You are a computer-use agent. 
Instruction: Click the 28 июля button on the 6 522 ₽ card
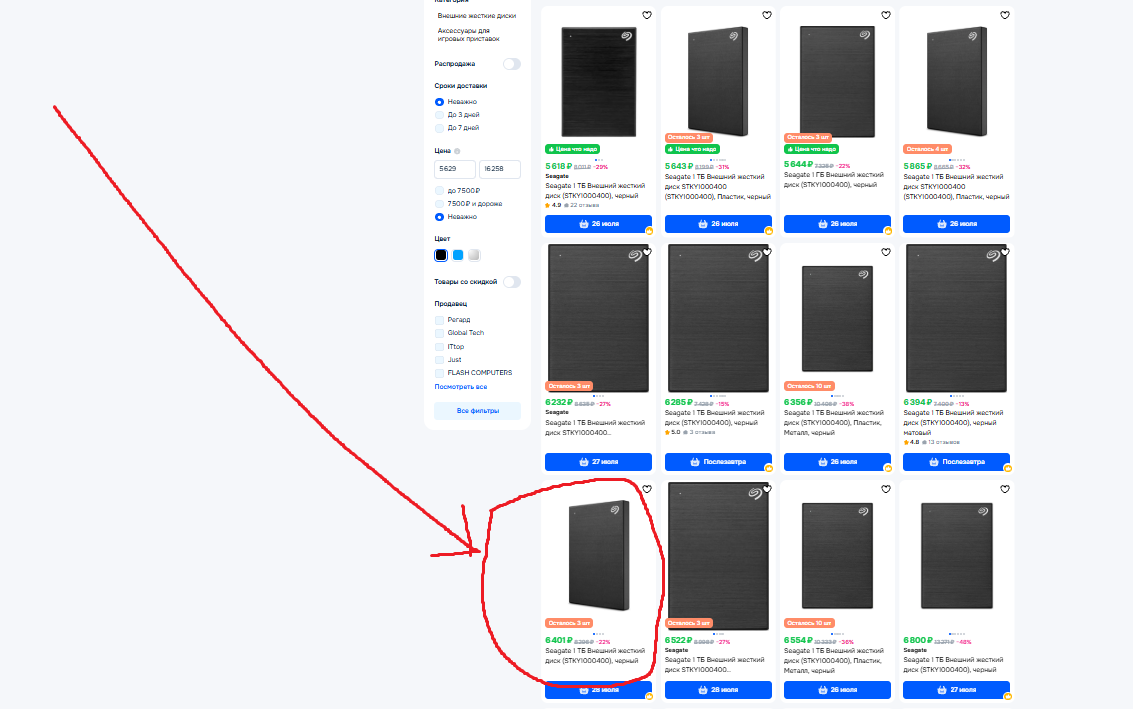point(718,690)
